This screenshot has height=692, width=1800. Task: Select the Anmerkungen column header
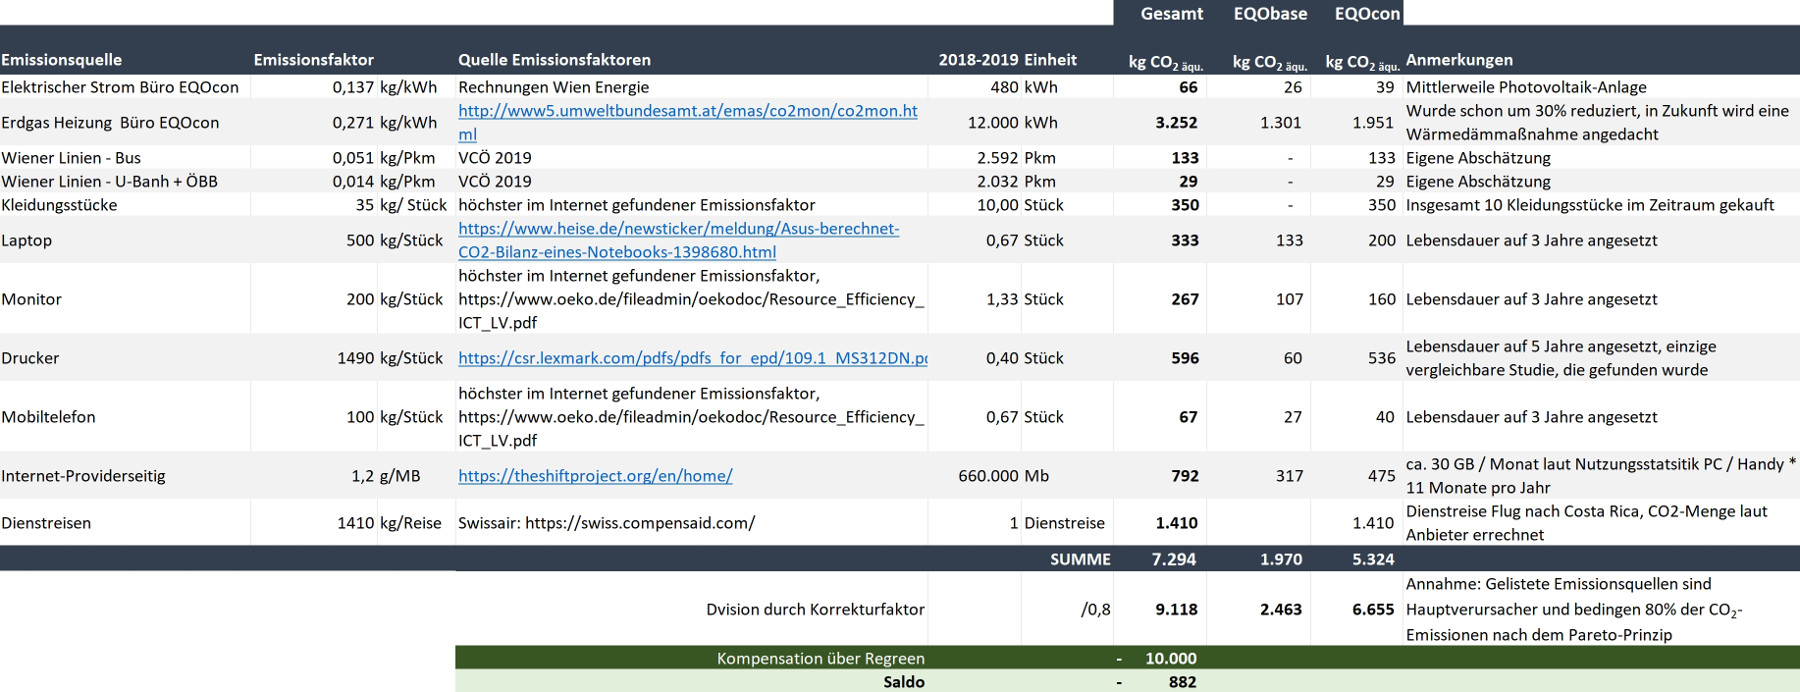pos(1459,60)
